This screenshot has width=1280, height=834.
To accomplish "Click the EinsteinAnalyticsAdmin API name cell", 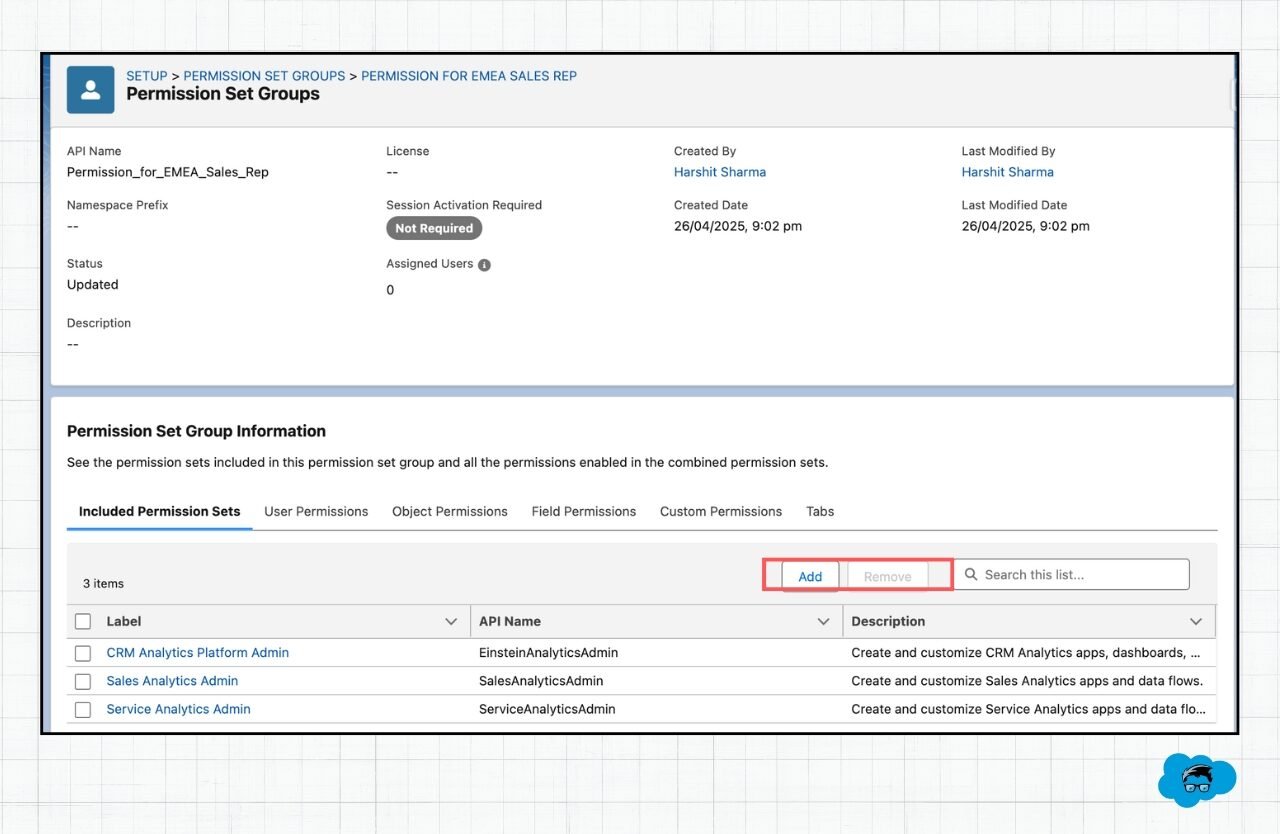I will tap(548, 653).
